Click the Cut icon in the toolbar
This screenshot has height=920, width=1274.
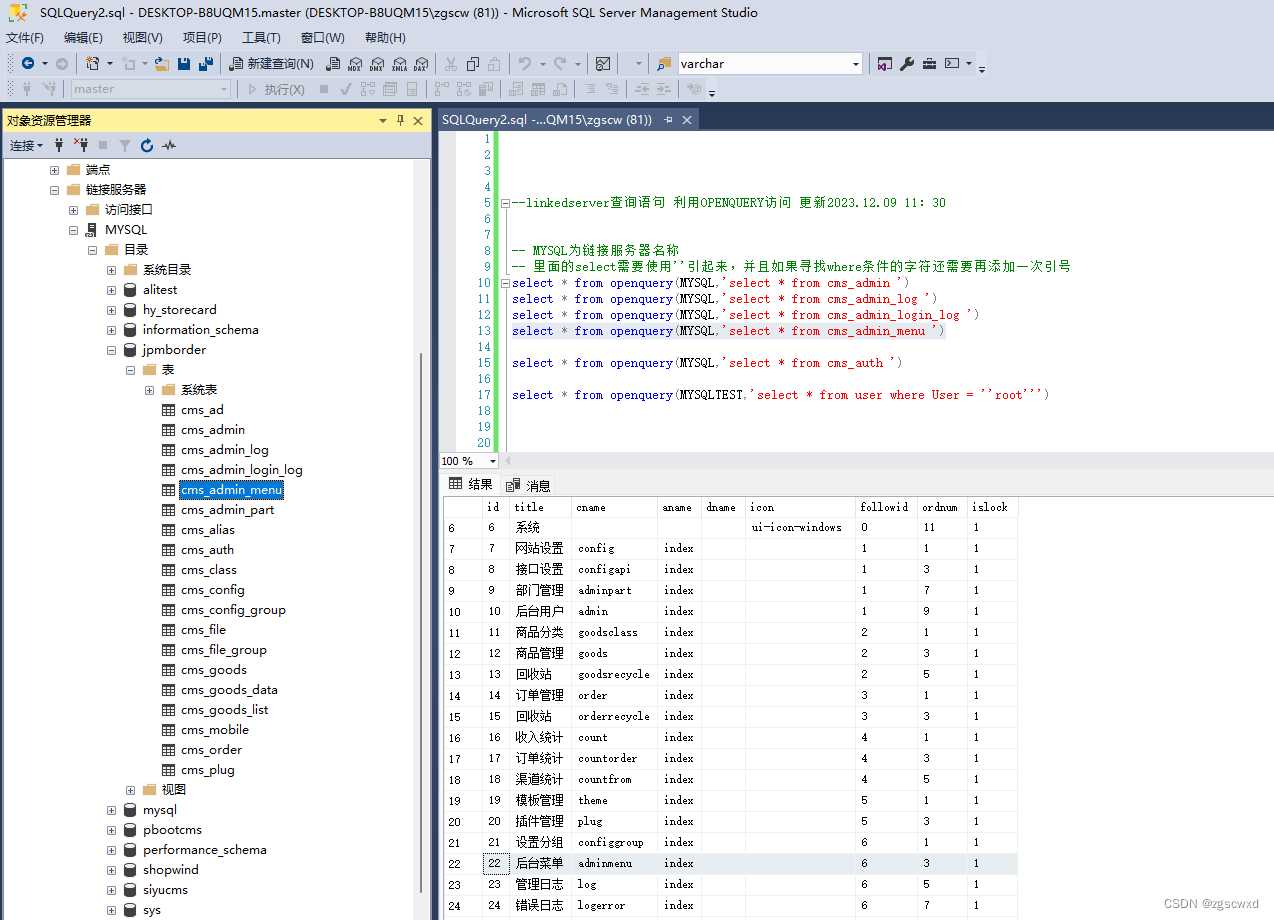click(x=449, y=63)
